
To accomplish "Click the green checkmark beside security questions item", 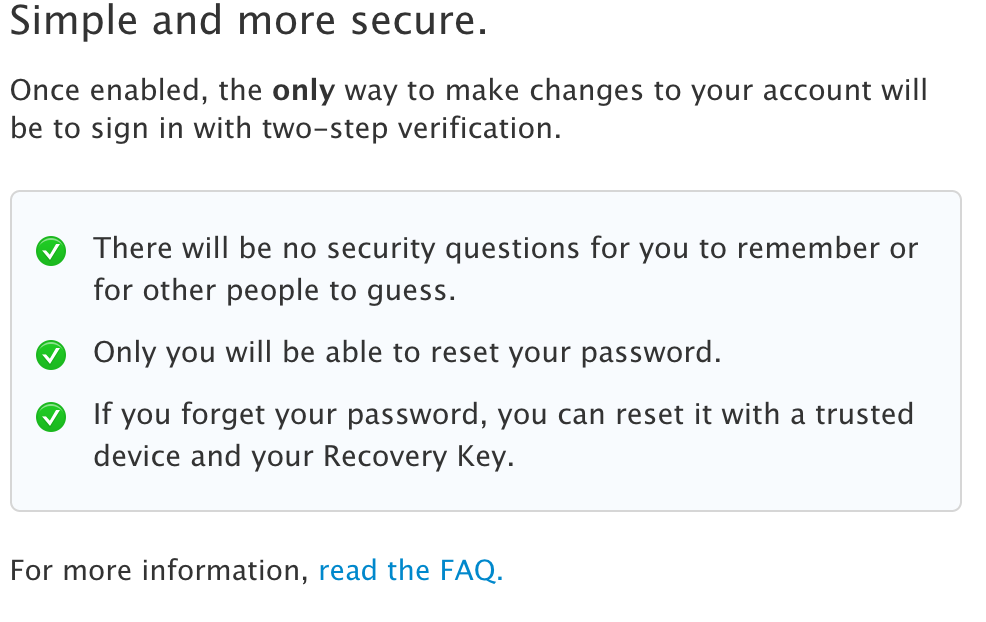I will point(50,252).
